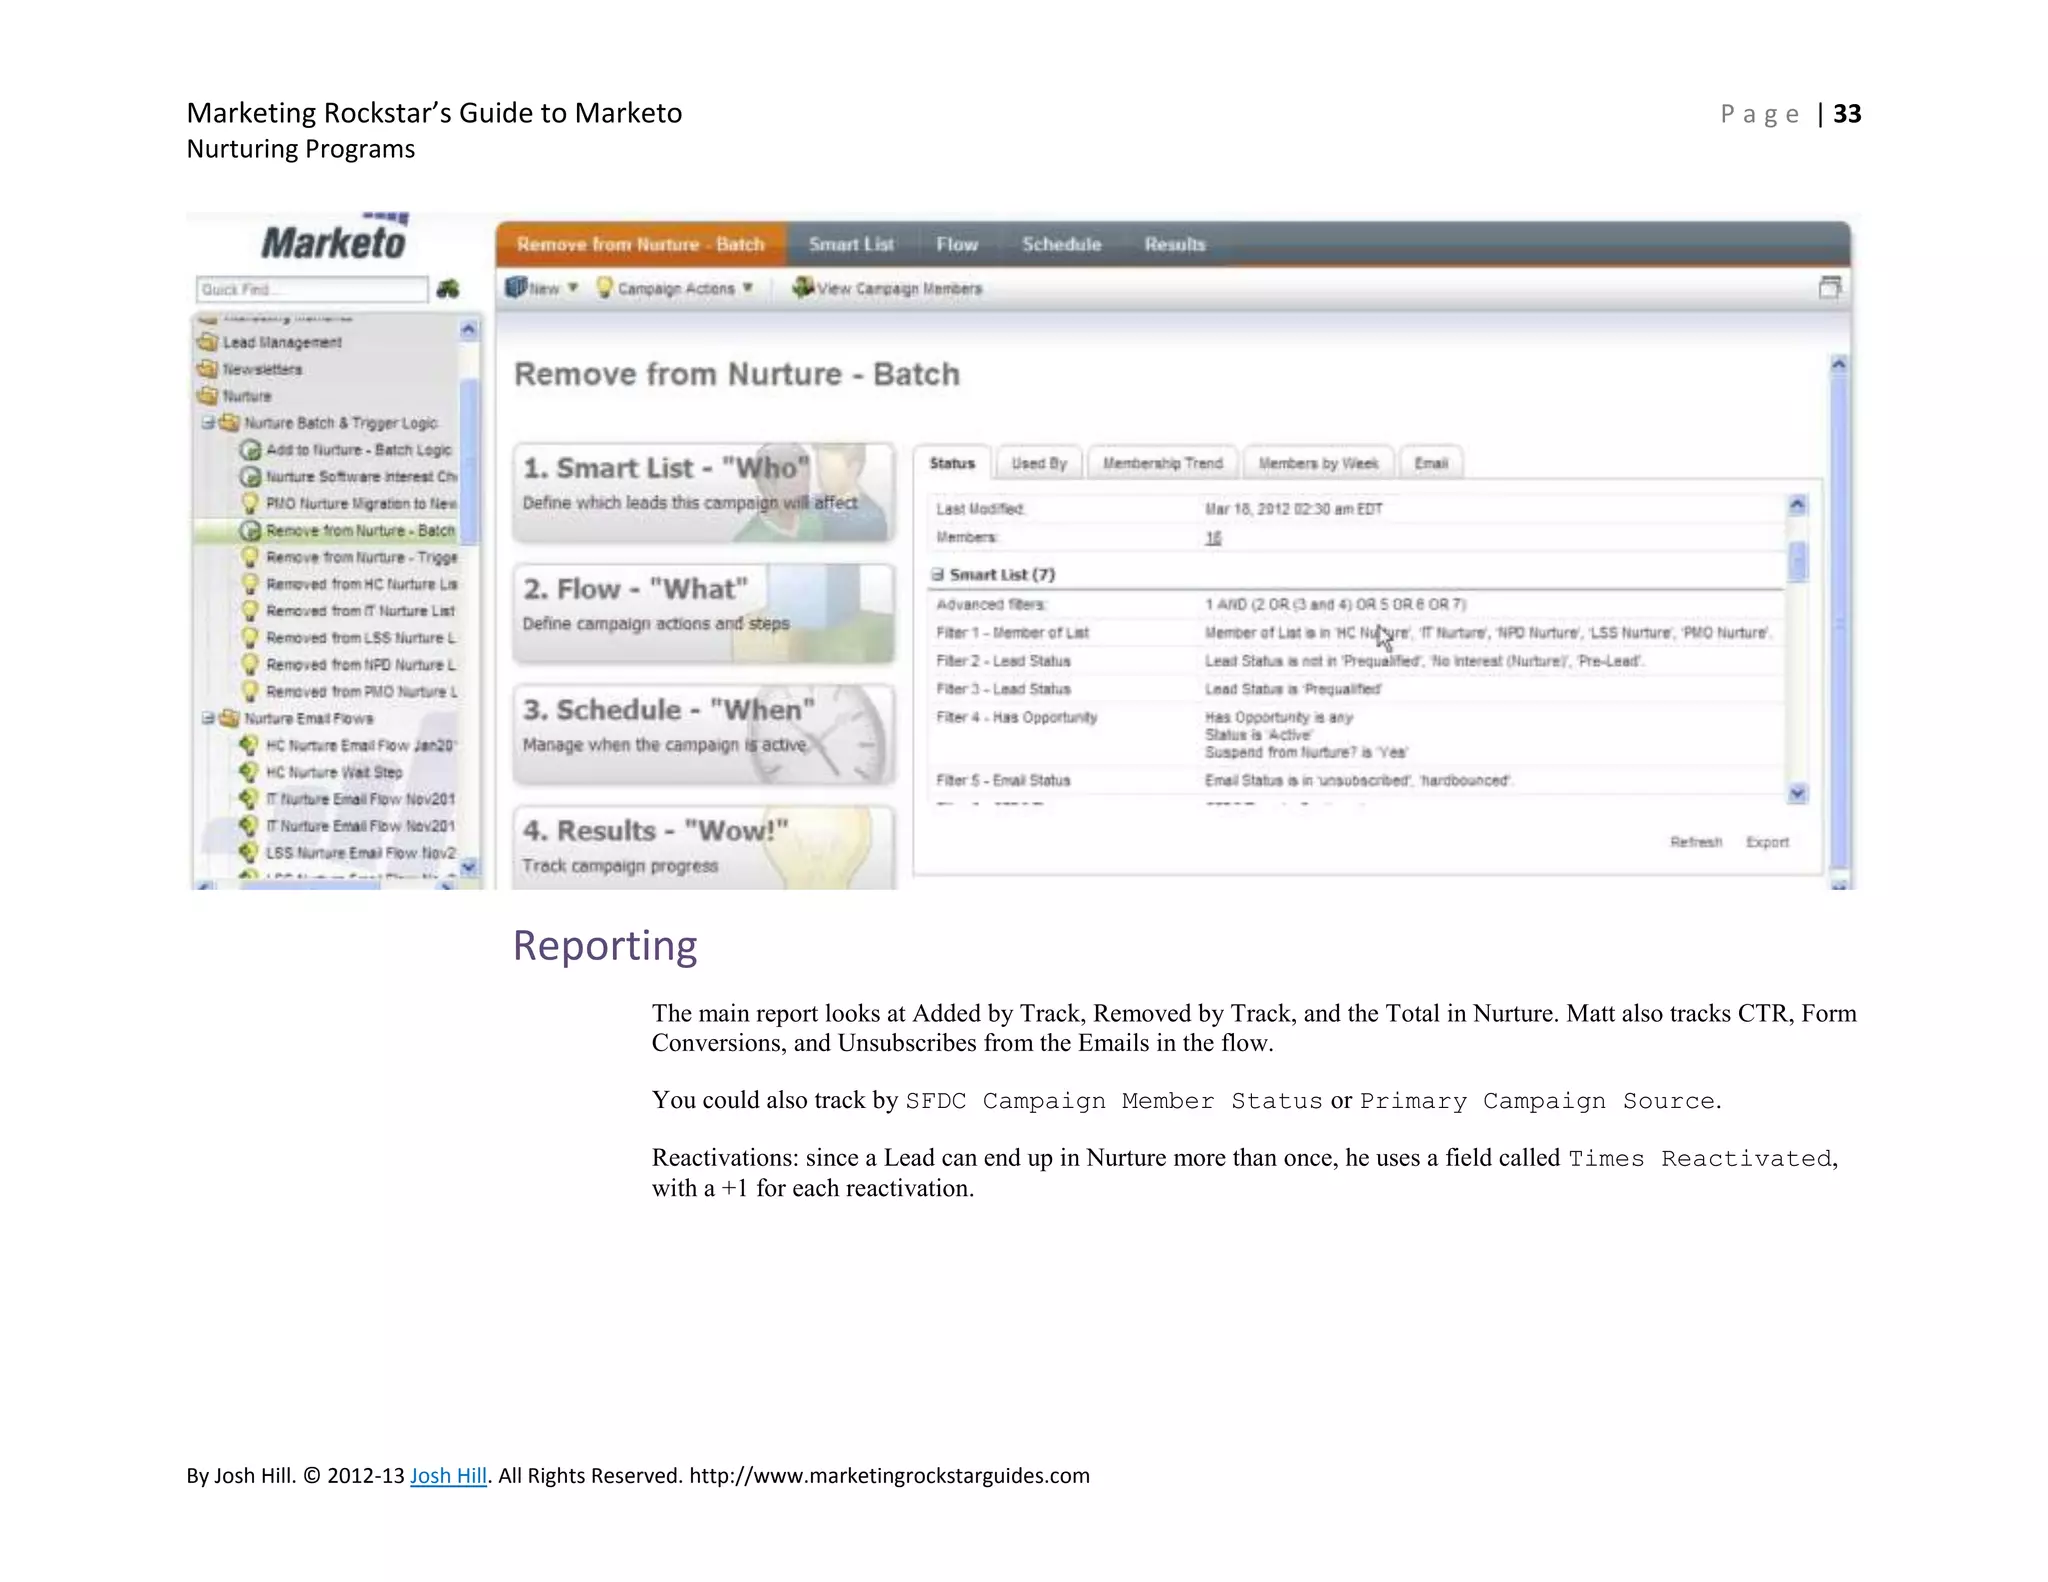The width and height of the screenshot is (2048, 1582).
Task: Open the 2. Flow "What" card
Action: tap(704, 613)
